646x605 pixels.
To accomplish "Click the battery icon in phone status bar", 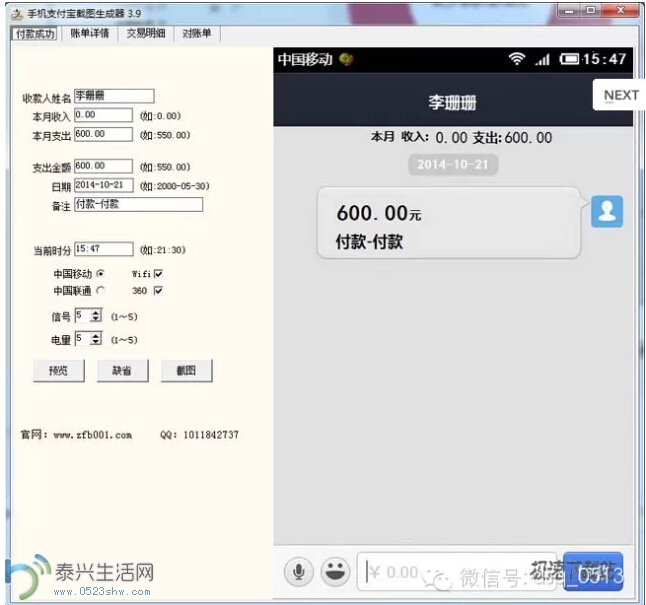I will pyautogui.click(x=570, y=59).
